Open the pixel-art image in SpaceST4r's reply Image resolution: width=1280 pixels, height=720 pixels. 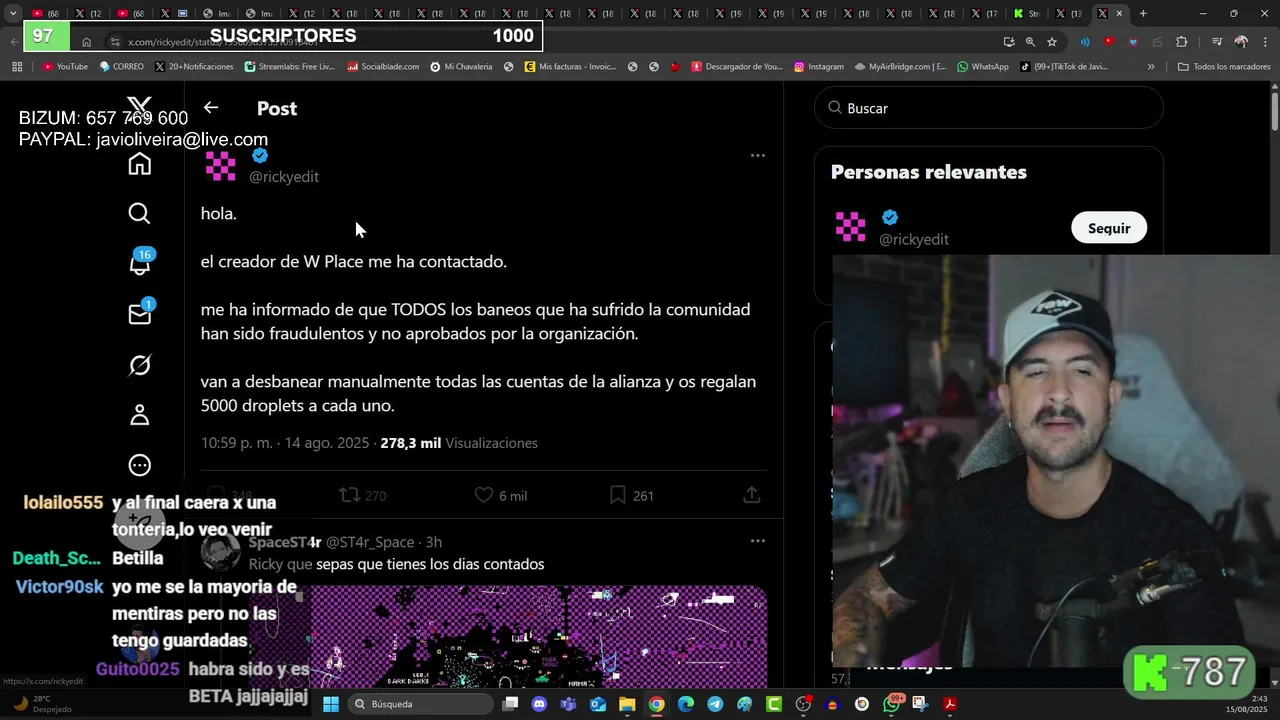tap(508, 636)
